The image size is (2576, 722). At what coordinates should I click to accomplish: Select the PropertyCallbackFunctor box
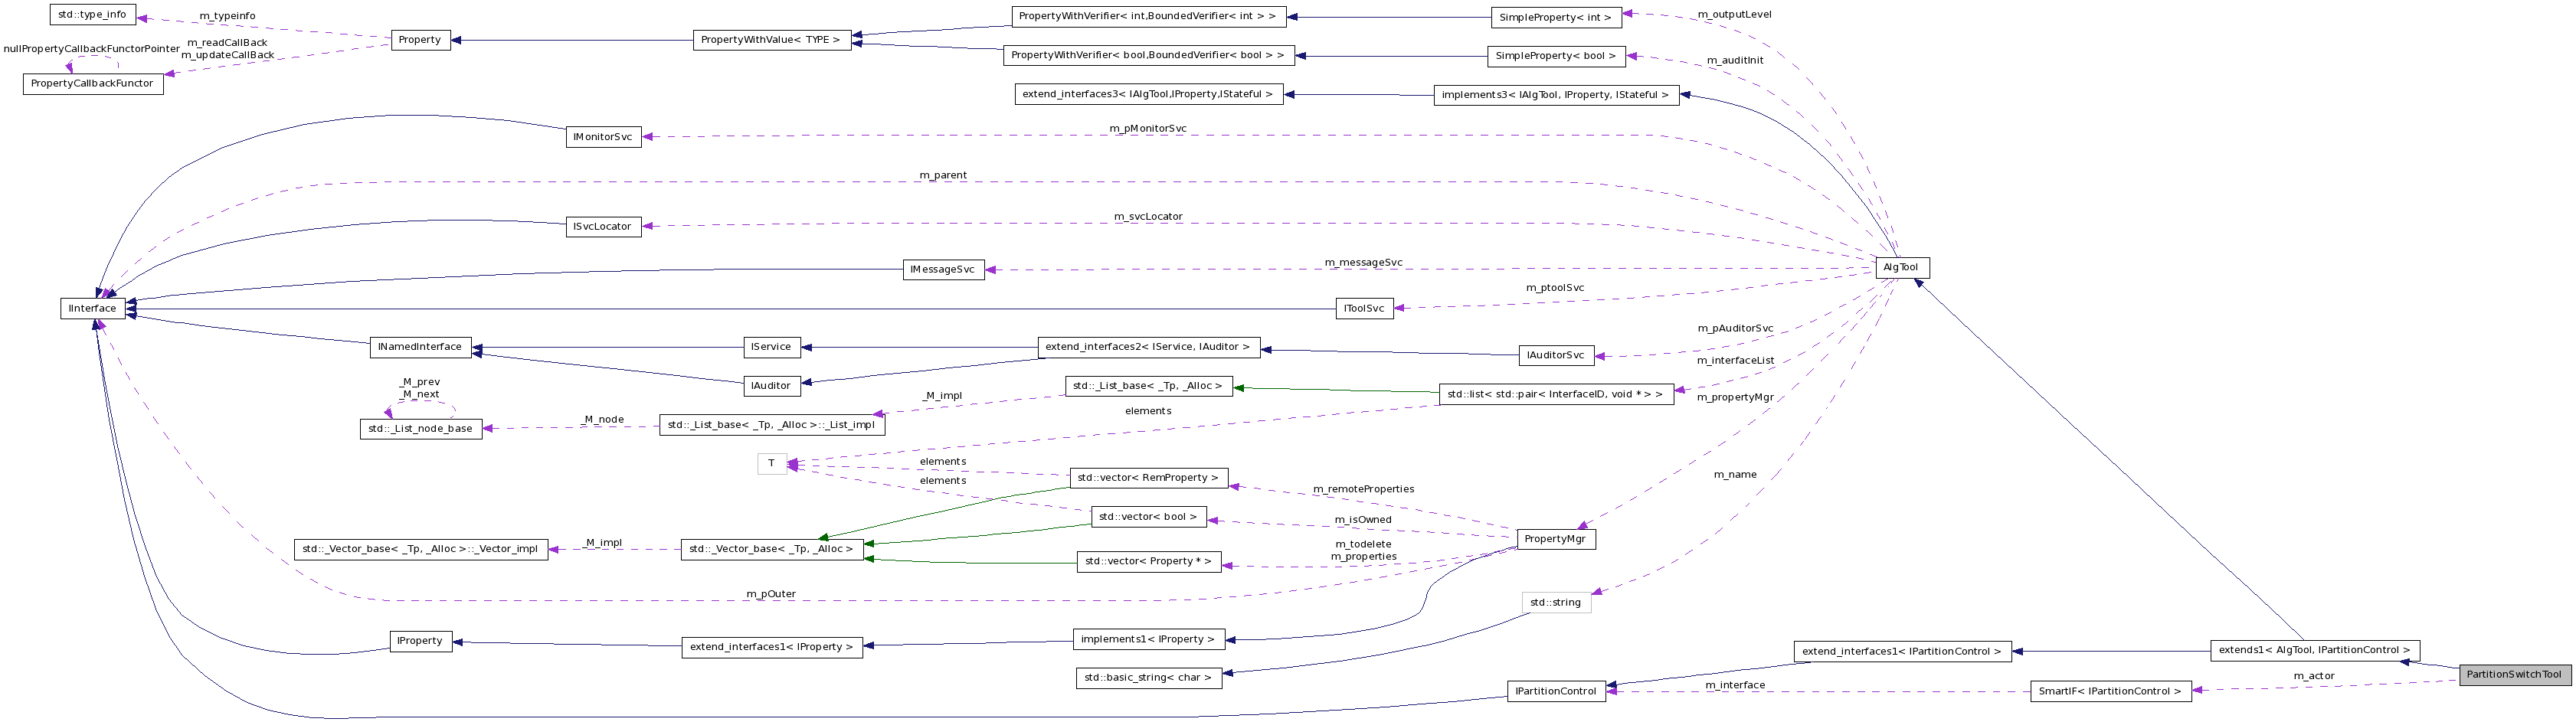92,83
